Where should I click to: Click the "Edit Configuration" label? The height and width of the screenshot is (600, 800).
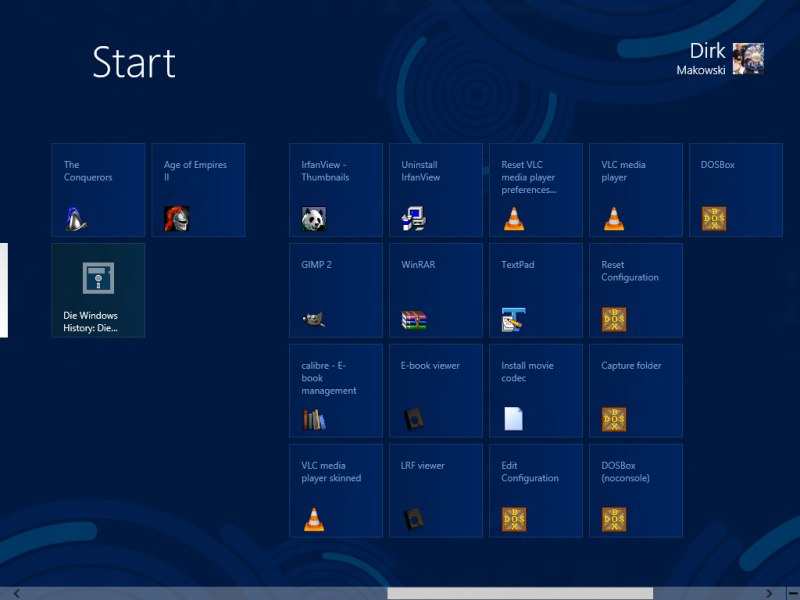point(530,472)
